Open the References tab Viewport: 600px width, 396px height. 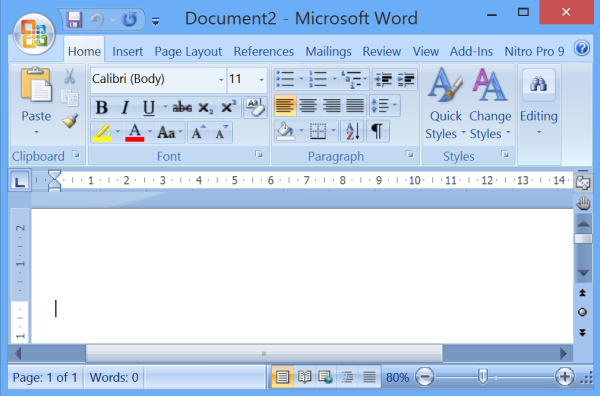(x=264, y=51)
